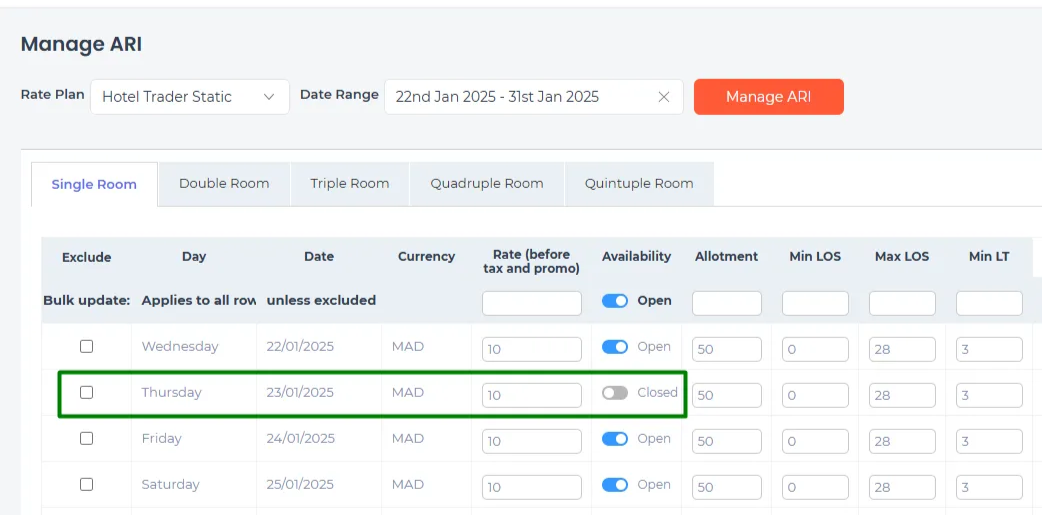The image size is (1042, 515).
Task: Click Saturday's Max LOS input box
Action: coord(902,487)
